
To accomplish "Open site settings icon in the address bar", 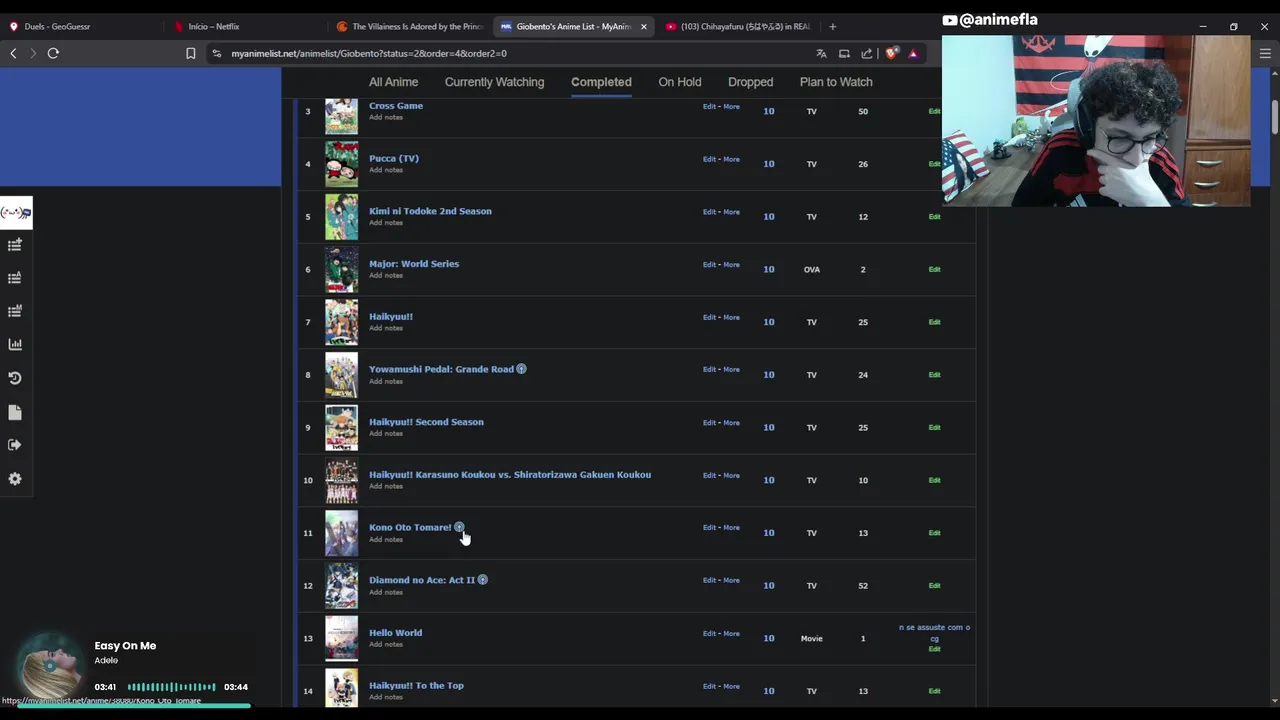I will point(216,53).
